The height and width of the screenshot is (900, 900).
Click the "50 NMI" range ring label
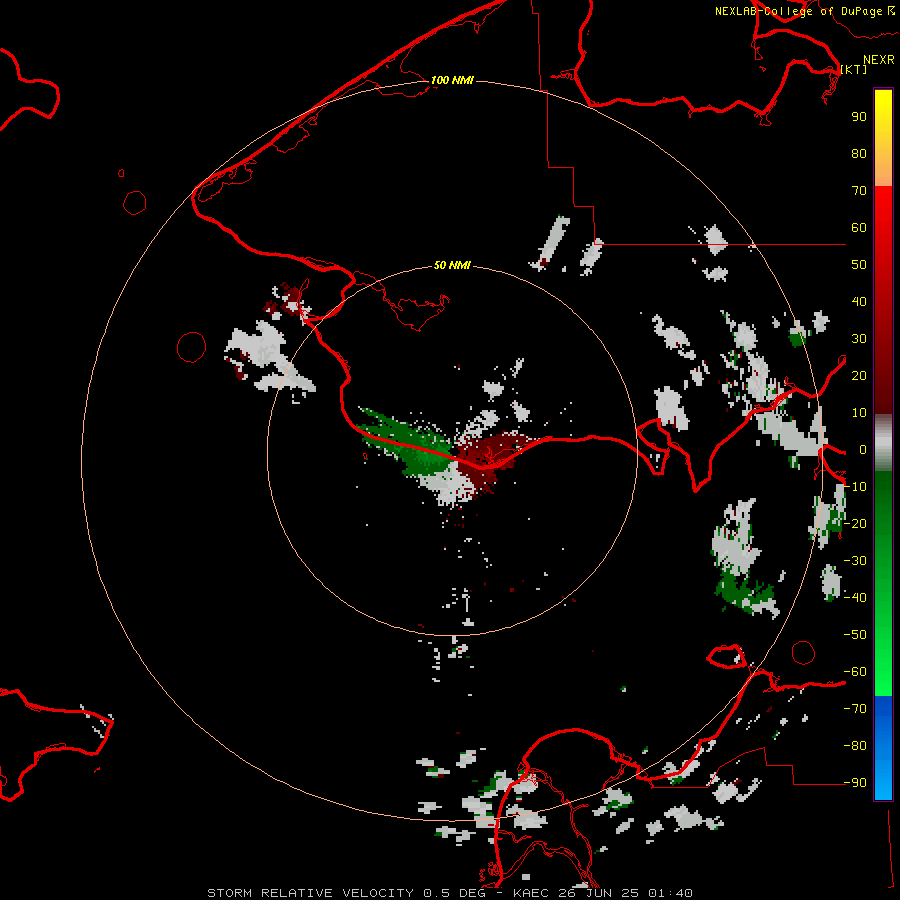pyautogui.click(x=452, y=265)
